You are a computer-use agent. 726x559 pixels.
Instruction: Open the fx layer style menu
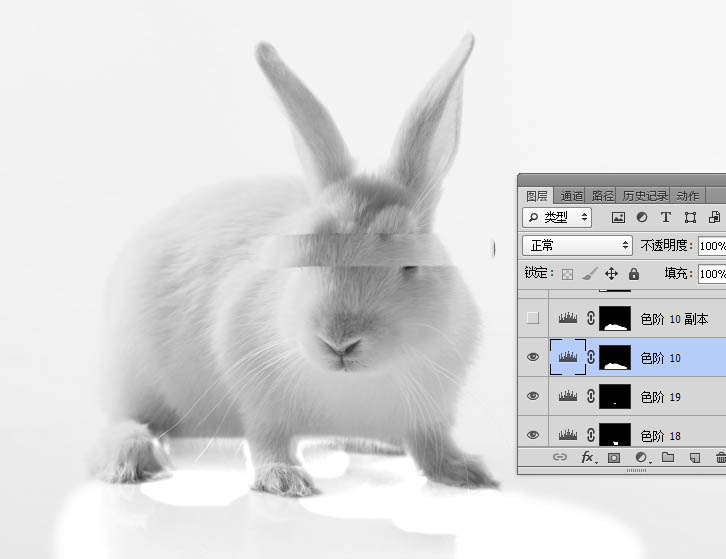[x=588, y=458]
